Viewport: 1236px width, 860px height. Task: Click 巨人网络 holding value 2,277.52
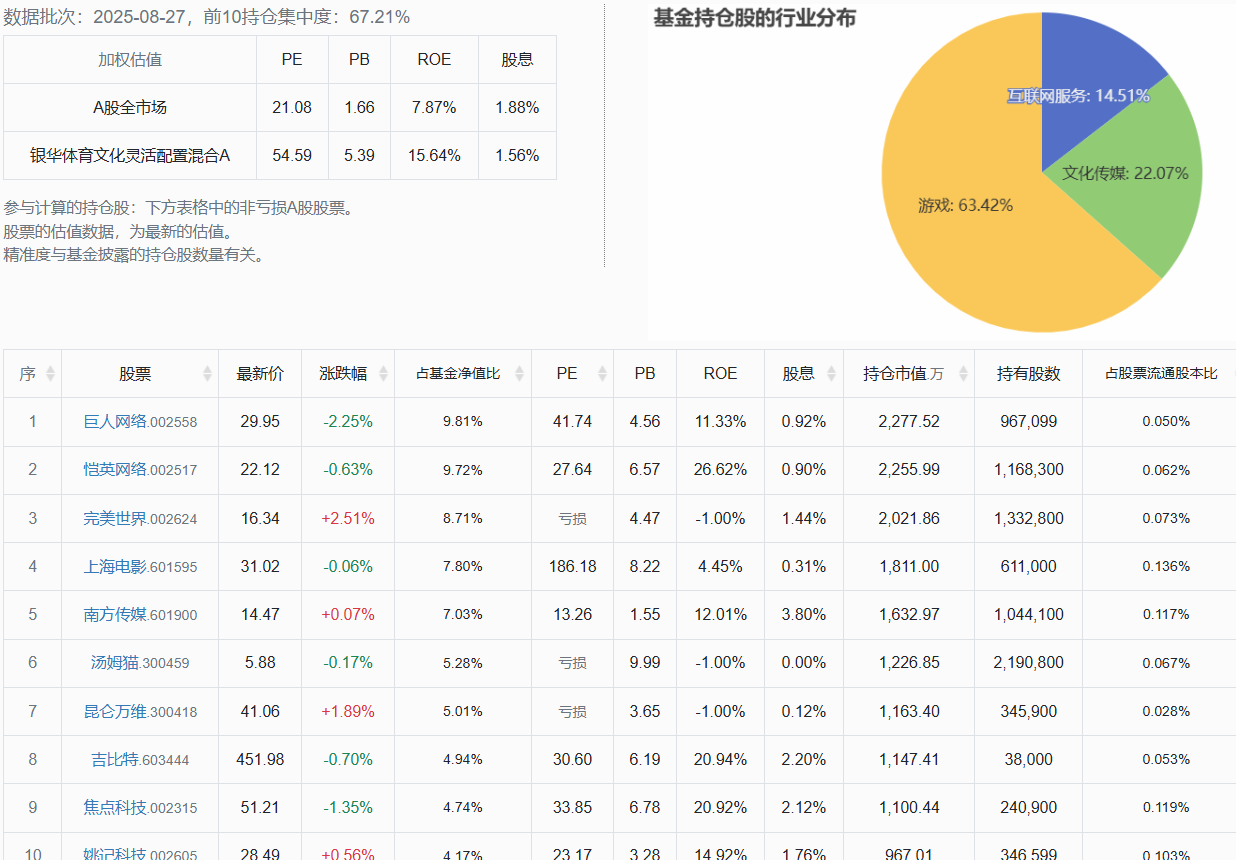tap(909, 422)
